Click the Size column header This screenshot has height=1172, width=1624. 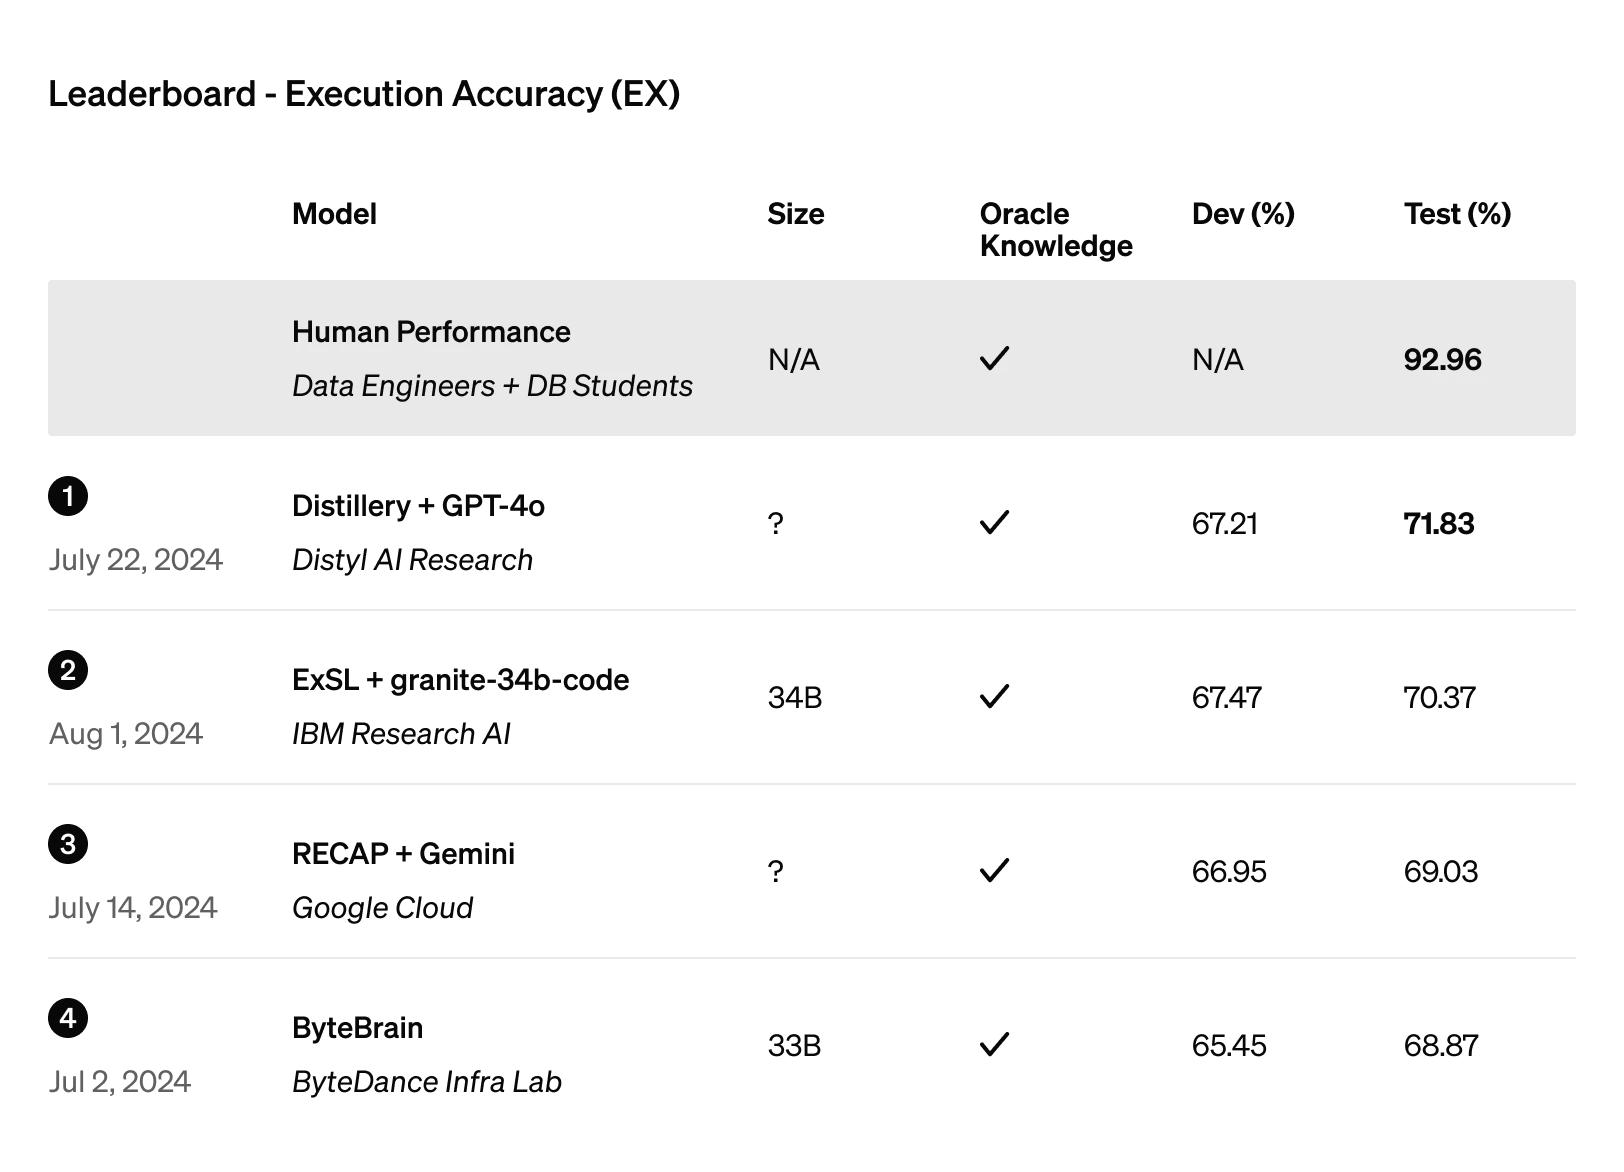(x=796, y=214)
